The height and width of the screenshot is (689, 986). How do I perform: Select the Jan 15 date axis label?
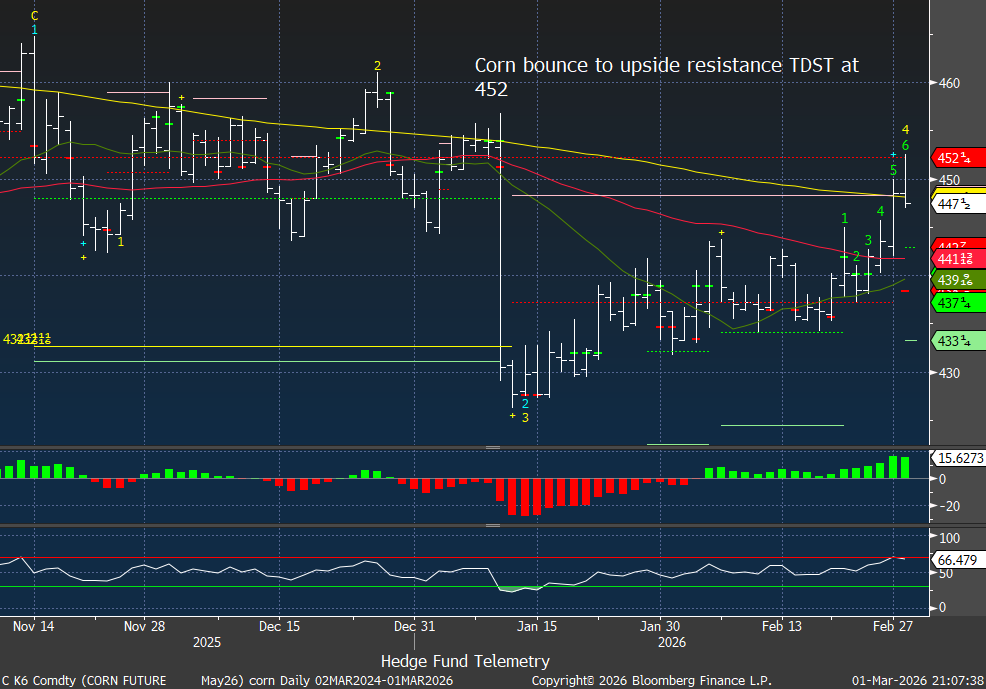pyautogui.click(x=537, y=627)
